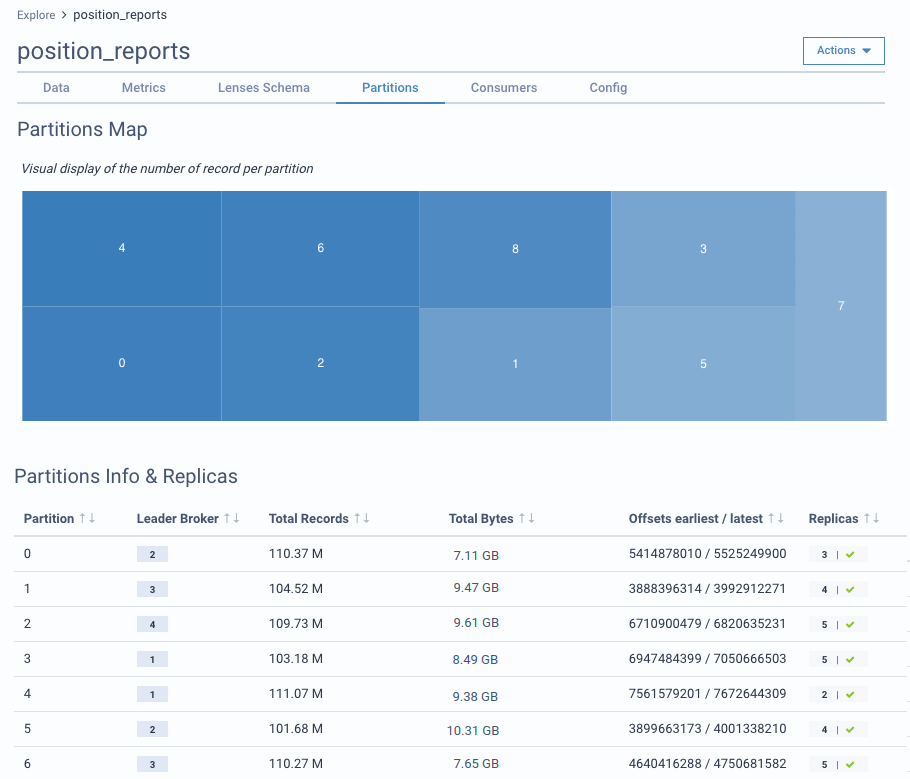Click replicas badge 5 in partition 3 row

tap(824, 659)
